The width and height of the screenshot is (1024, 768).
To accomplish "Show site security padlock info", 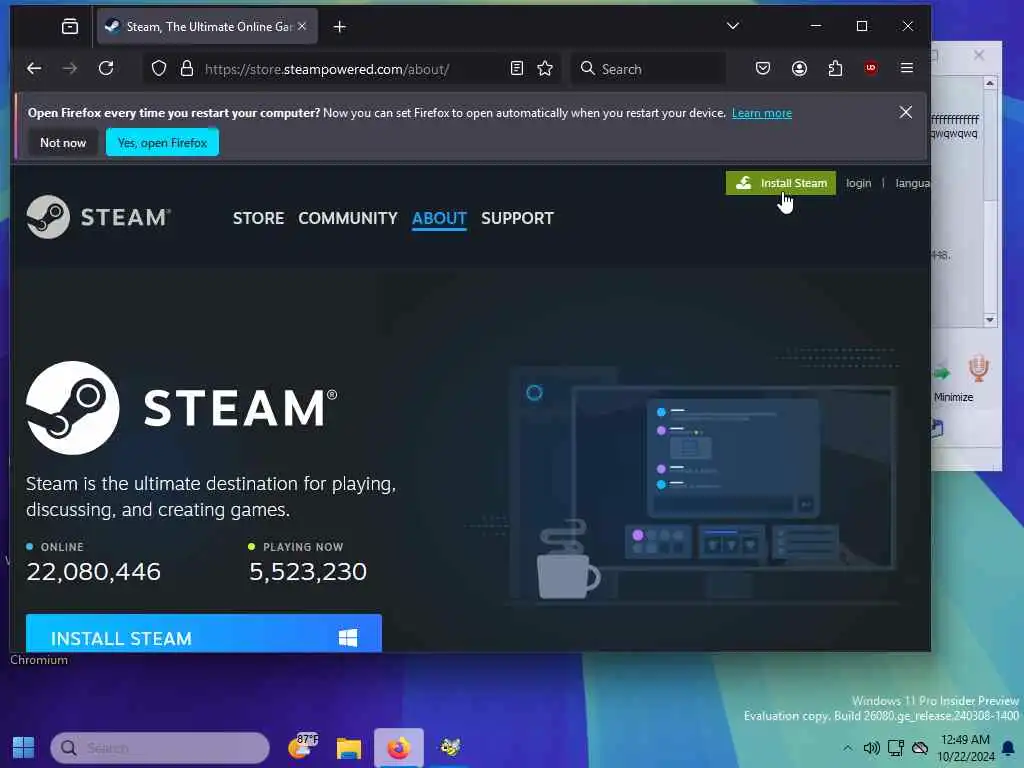I will [187, 69].
